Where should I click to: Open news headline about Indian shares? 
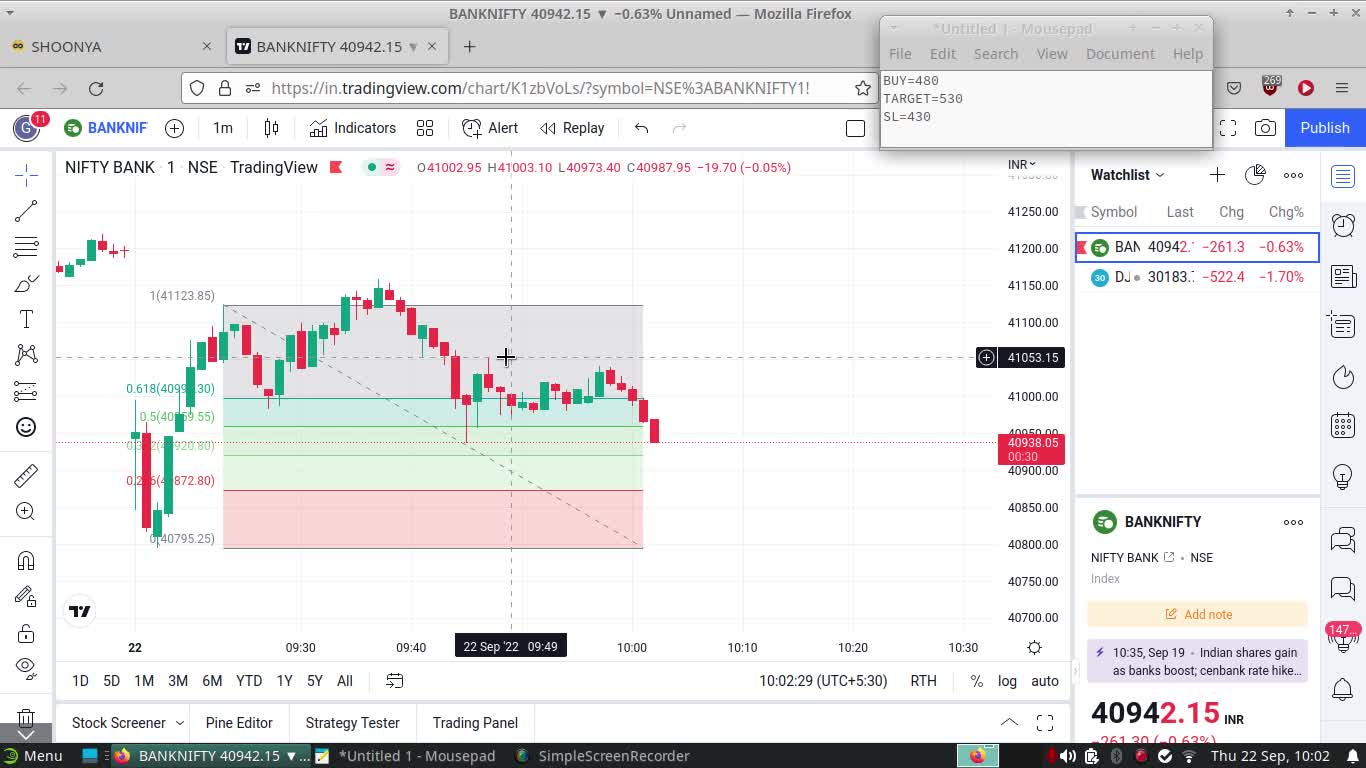(x=1198, y=661)
